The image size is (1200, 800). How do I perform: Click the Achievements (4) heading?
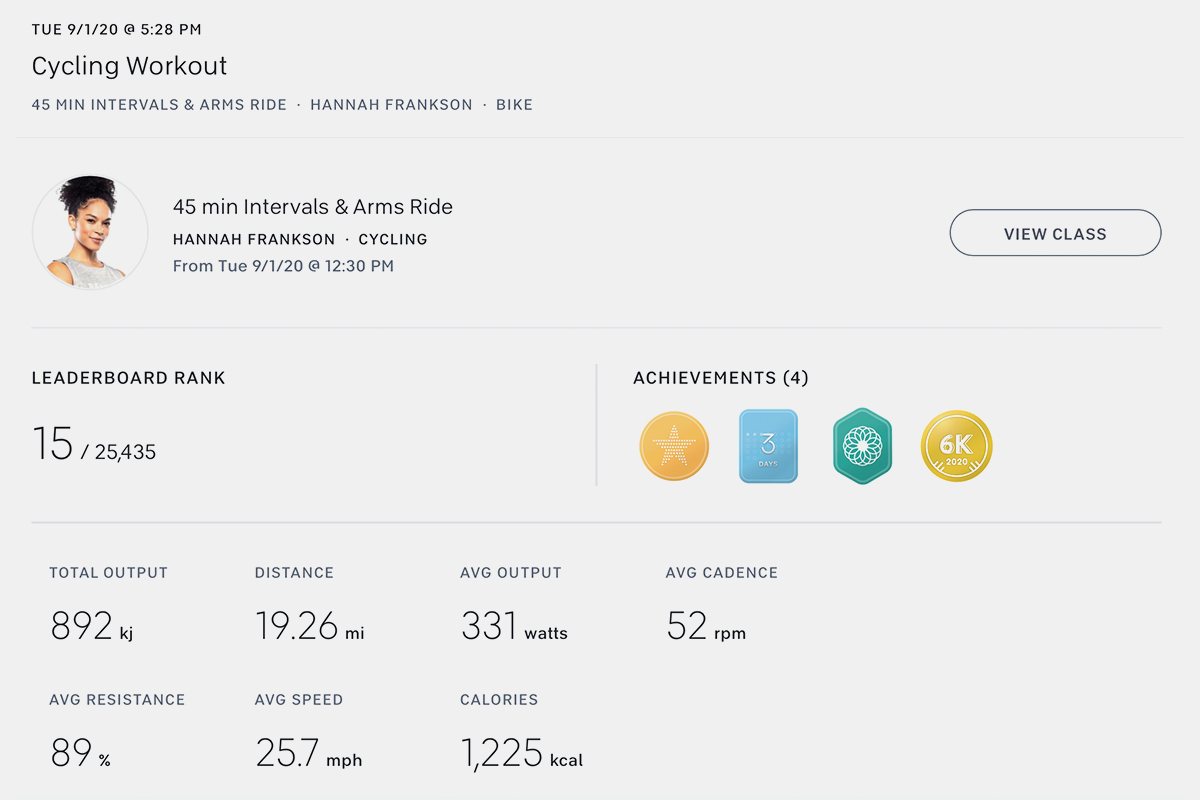[720, 378]
